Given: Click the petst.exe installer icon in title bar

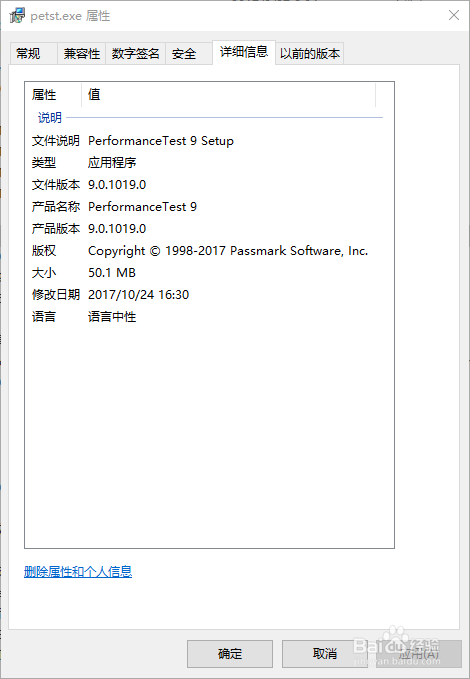Looking at the screenshot, I should click(x=17, y=16).
